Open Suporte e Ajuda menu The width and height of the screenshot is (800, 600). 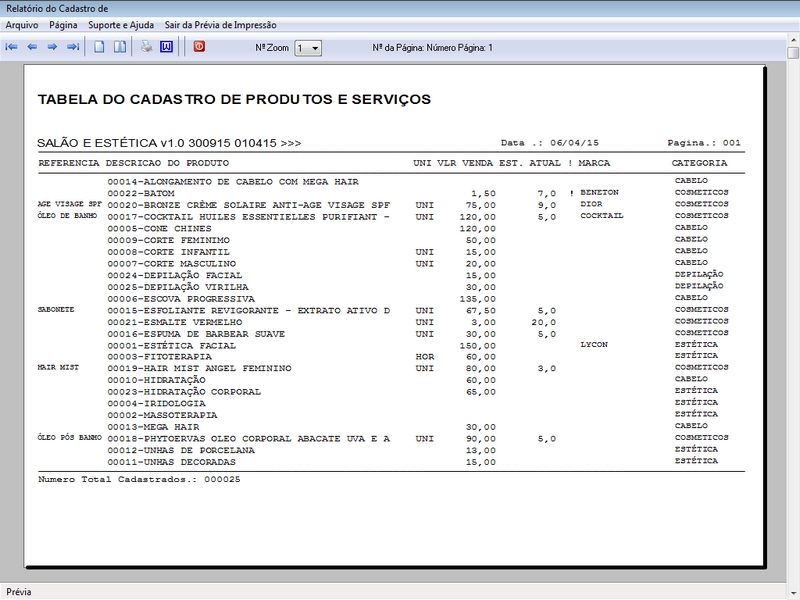tap(121, 24)
